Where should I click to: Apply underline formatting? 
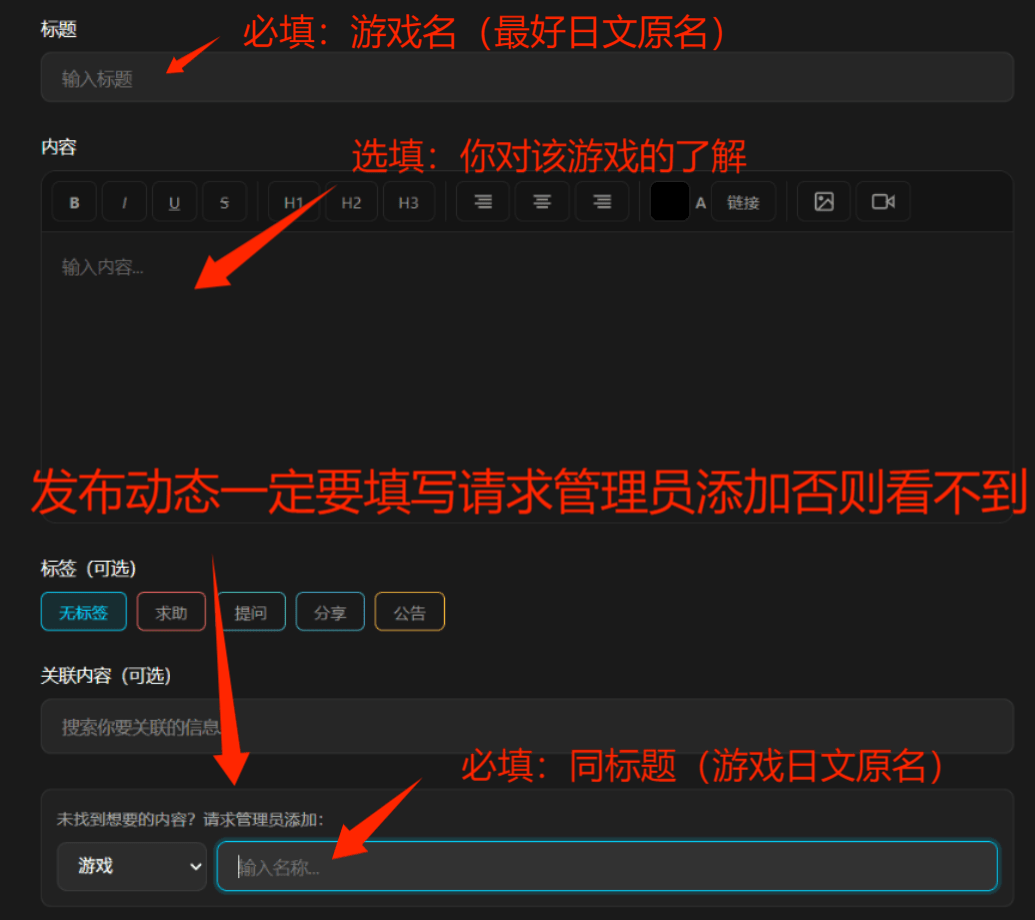(x=174, y=202)
